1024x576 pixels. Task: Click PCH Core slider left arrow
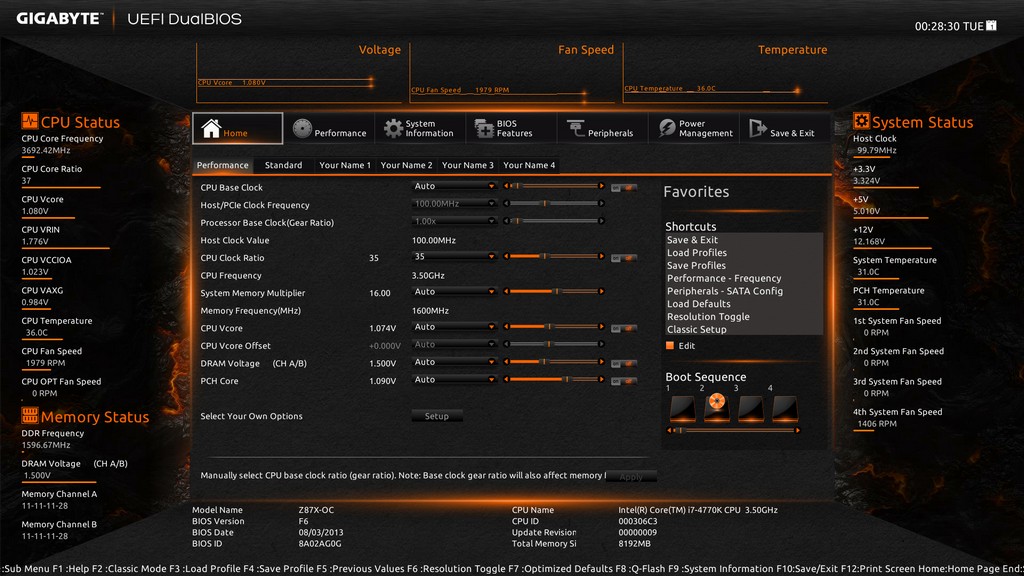pyautogui.click(x=506, y=379)
